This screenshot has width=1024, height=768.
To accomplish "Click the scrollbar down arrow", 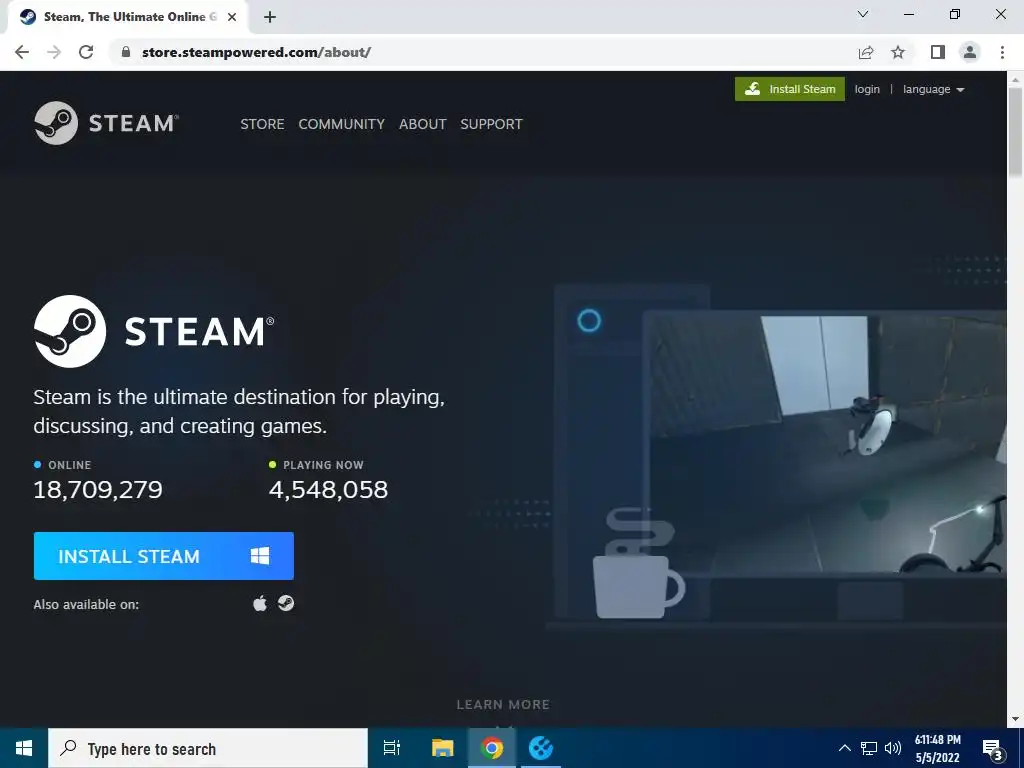I will [1015, 719].
